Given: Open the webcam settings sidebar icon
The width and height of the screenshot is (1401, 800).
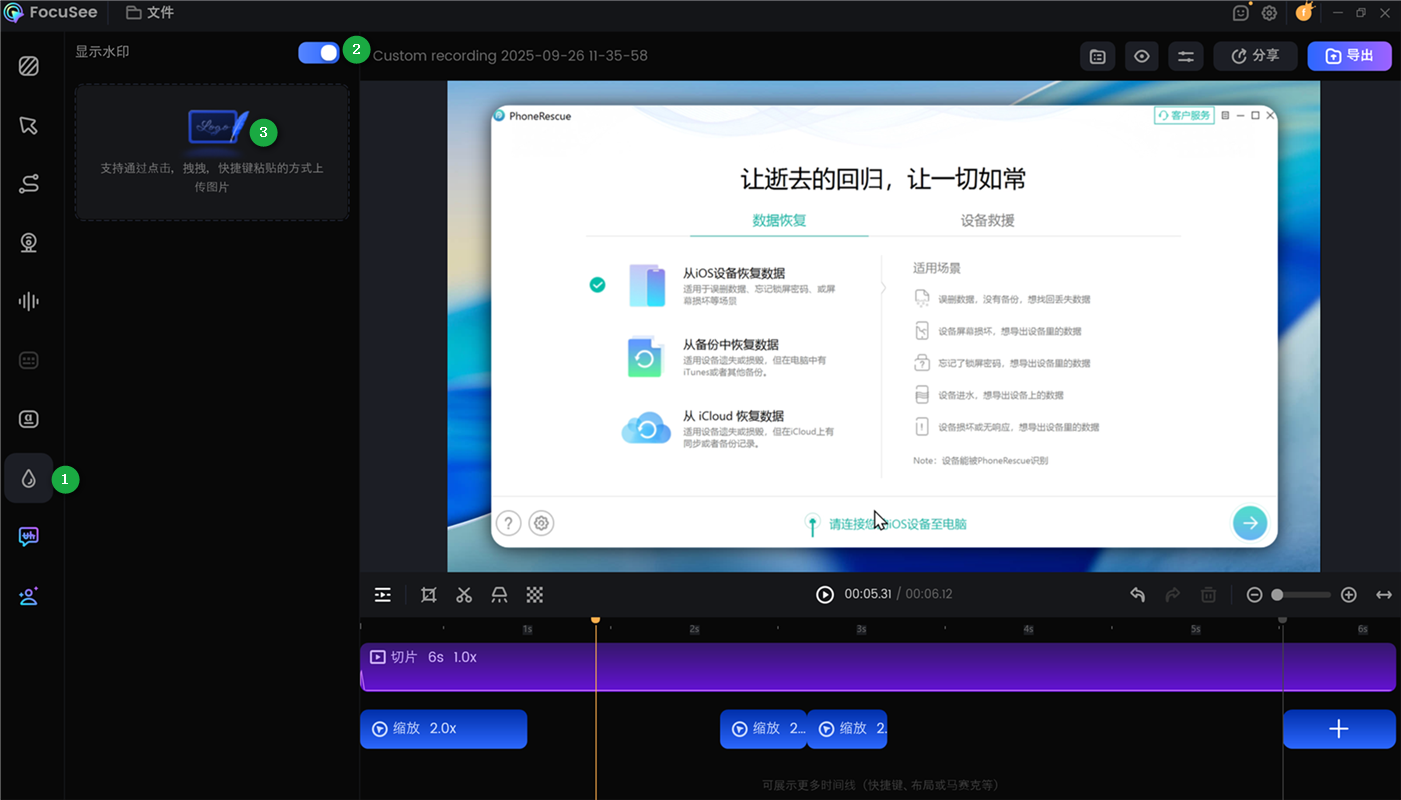Looking at the screenshot, I should (29, 243).
